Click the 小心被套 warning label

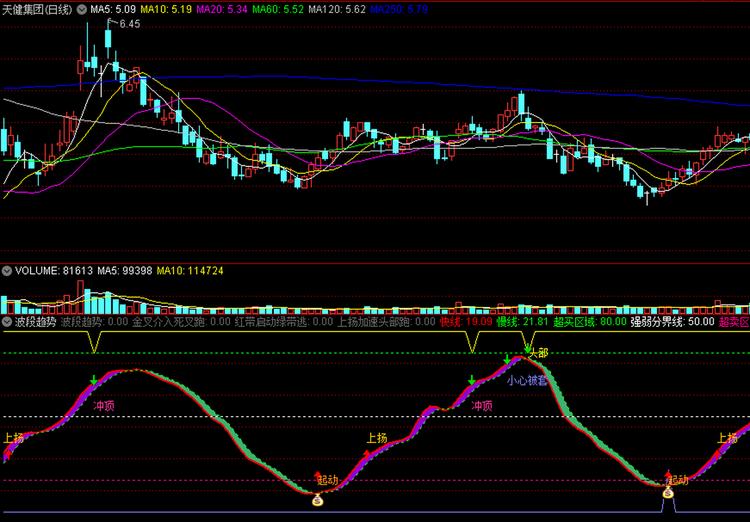pos(527,381)
